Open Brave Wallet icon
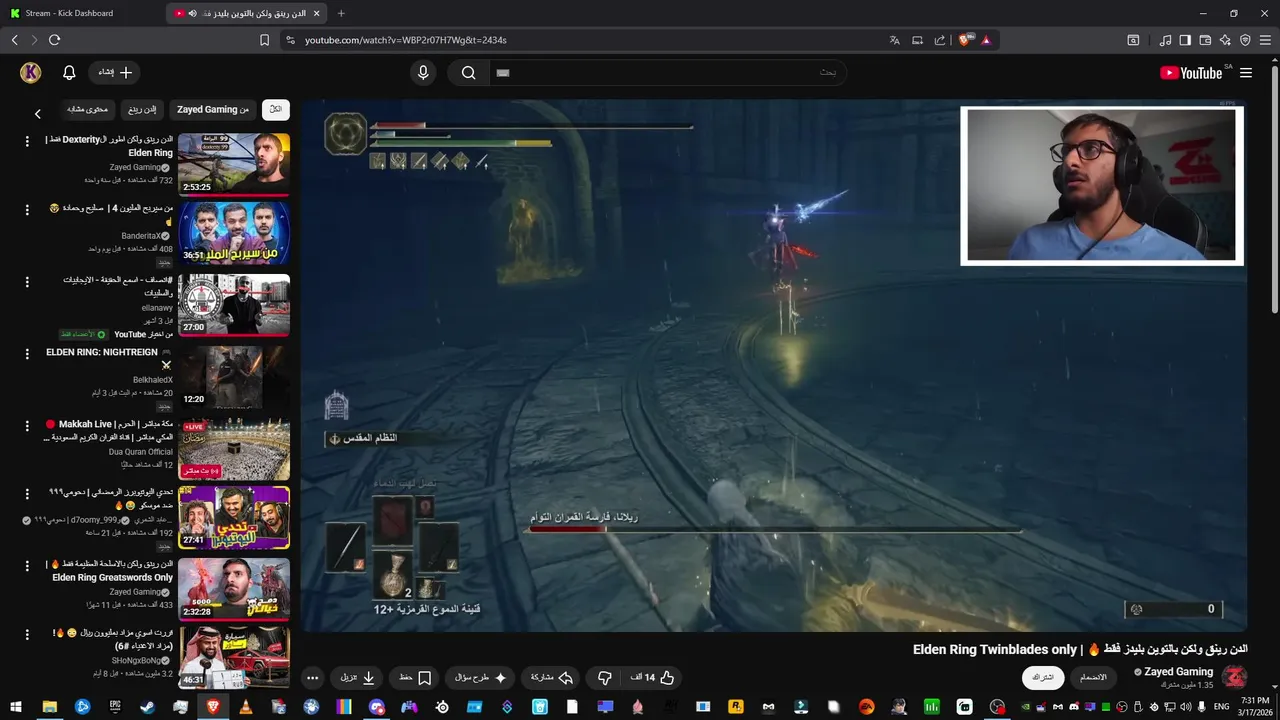Viewport: 1280px width, 720px height. tap(1205, 40)
